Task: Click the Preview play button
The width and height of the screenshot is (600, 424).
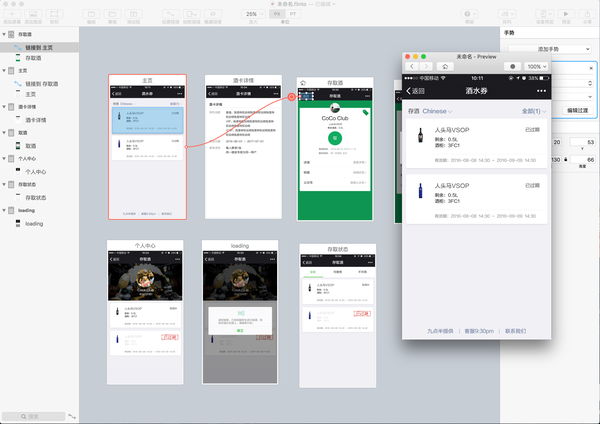Action: point(566,14)
